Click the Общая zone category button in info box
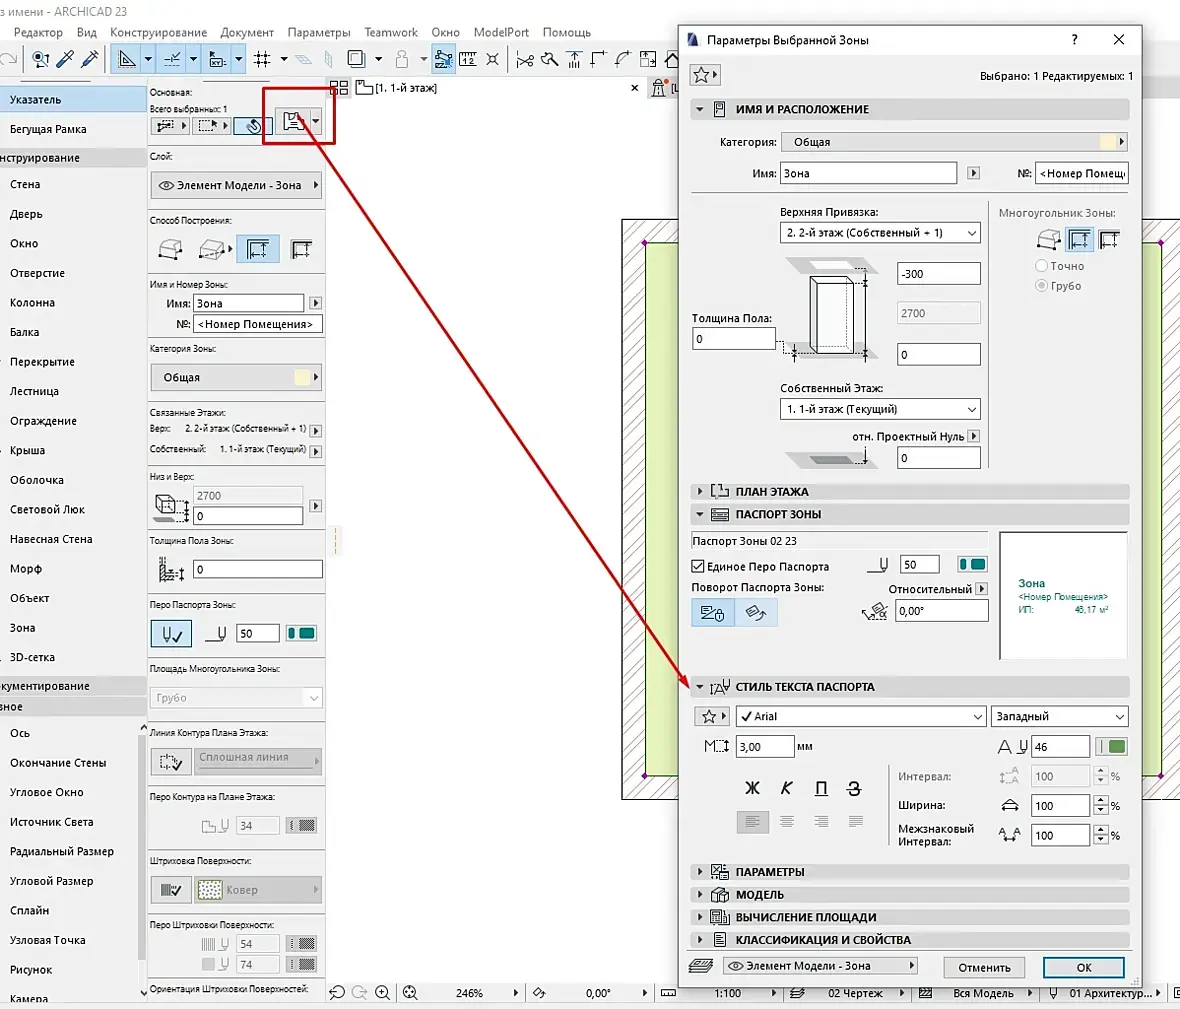Screen dimensions: 1180x1009 point(236,378)
